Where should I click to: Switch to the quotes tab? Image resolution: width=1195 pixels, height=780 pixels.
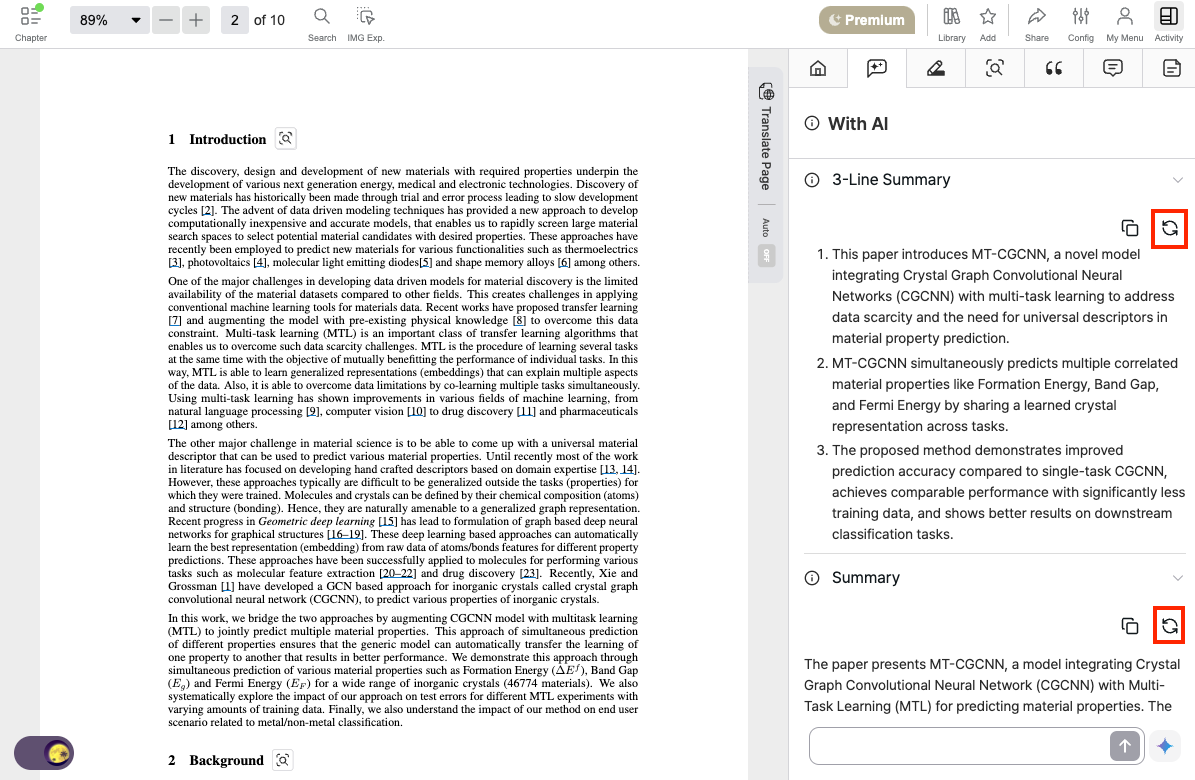(1053, 69)
